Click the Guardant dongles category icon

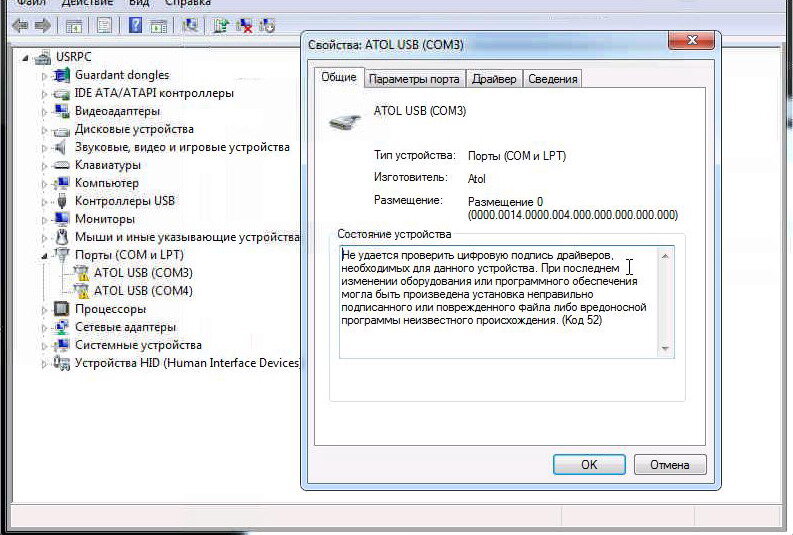pos(61,75)
